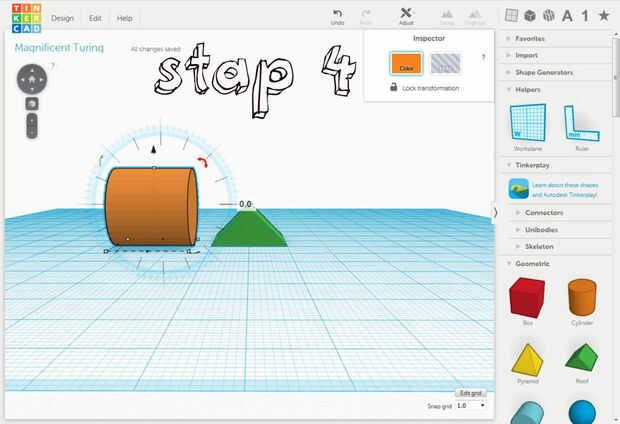Select the orange Color swatch in Inspector

pos(406,63)
